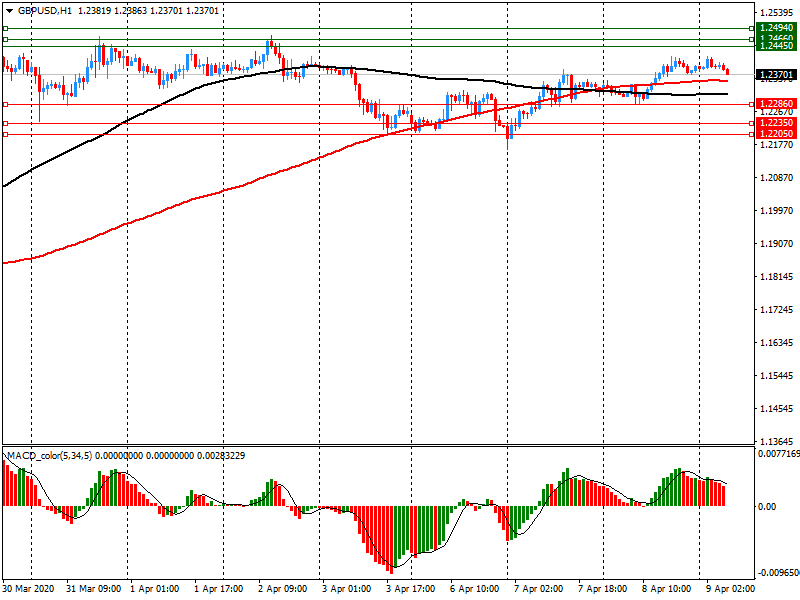Select the 1.22860 red price label
The image size is (800, 600).
pyautogui.click(x=776, y=104)
